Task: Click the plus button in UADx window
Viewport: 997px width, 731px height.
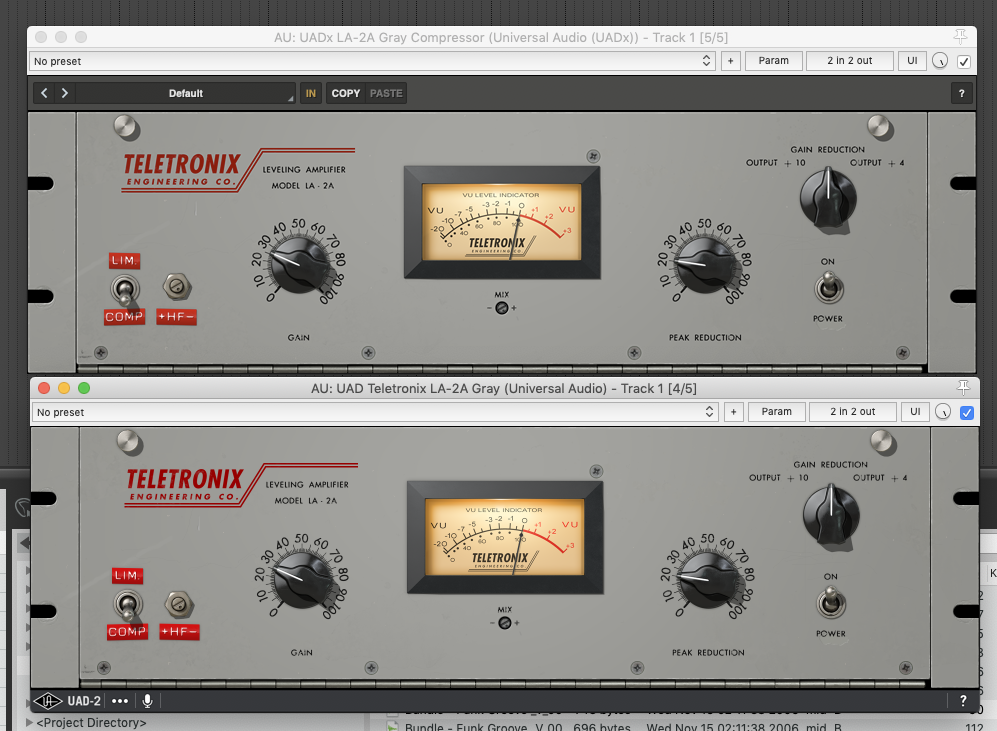Action: coord(731,61)
